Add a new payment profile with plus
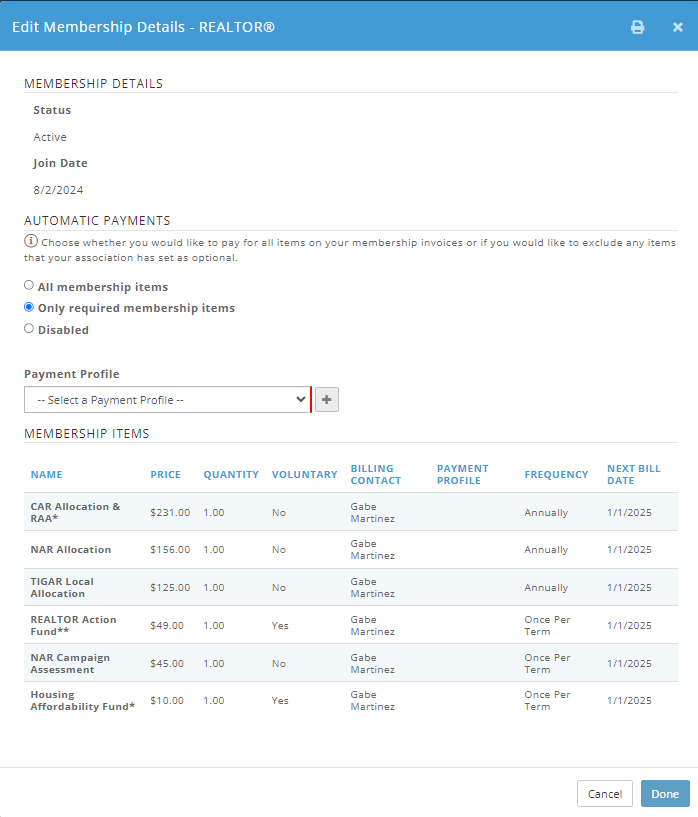The height and width of the screenshot is (817, 698). (x=327, y=400)
